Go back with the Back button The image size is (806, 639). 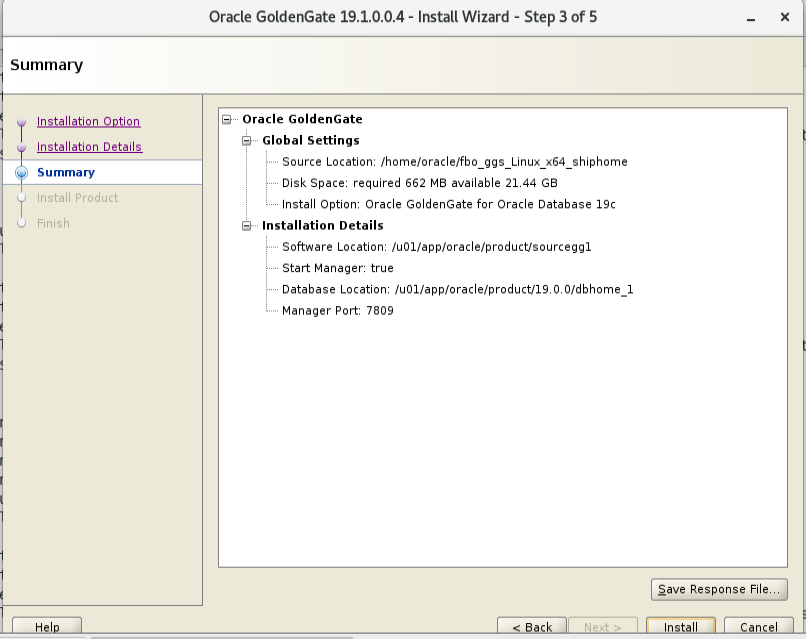point(532,627)
